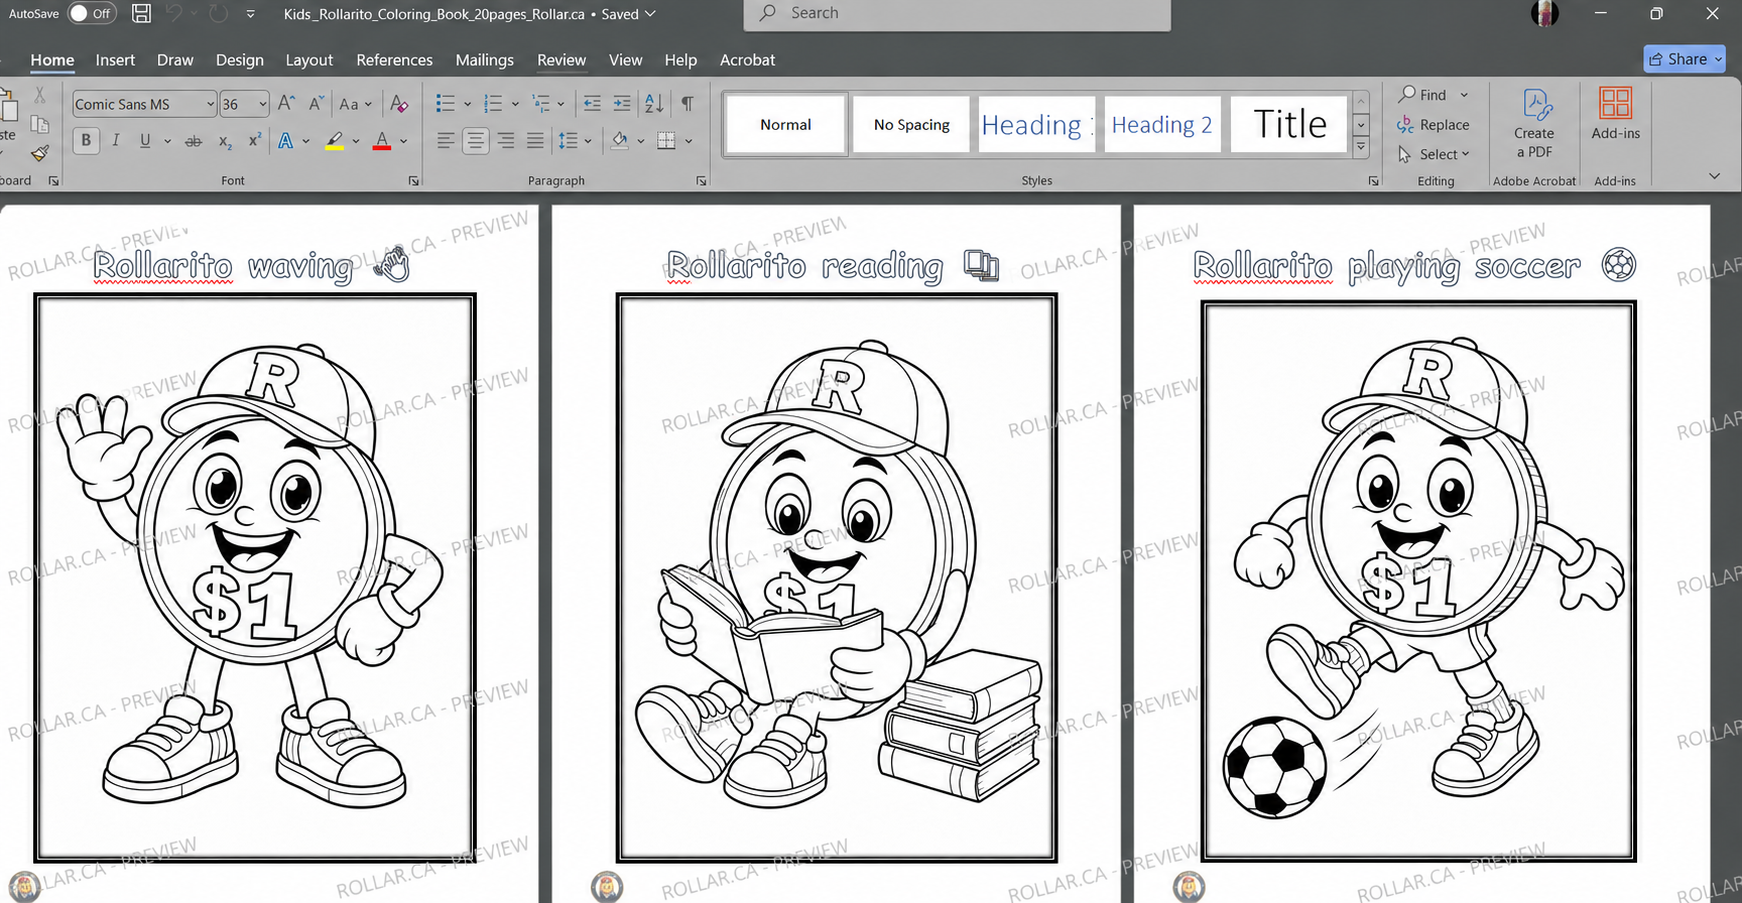This screenshot has height=903, width=1742.
Task: Switch to the Home tab
Action: point(52,60)
